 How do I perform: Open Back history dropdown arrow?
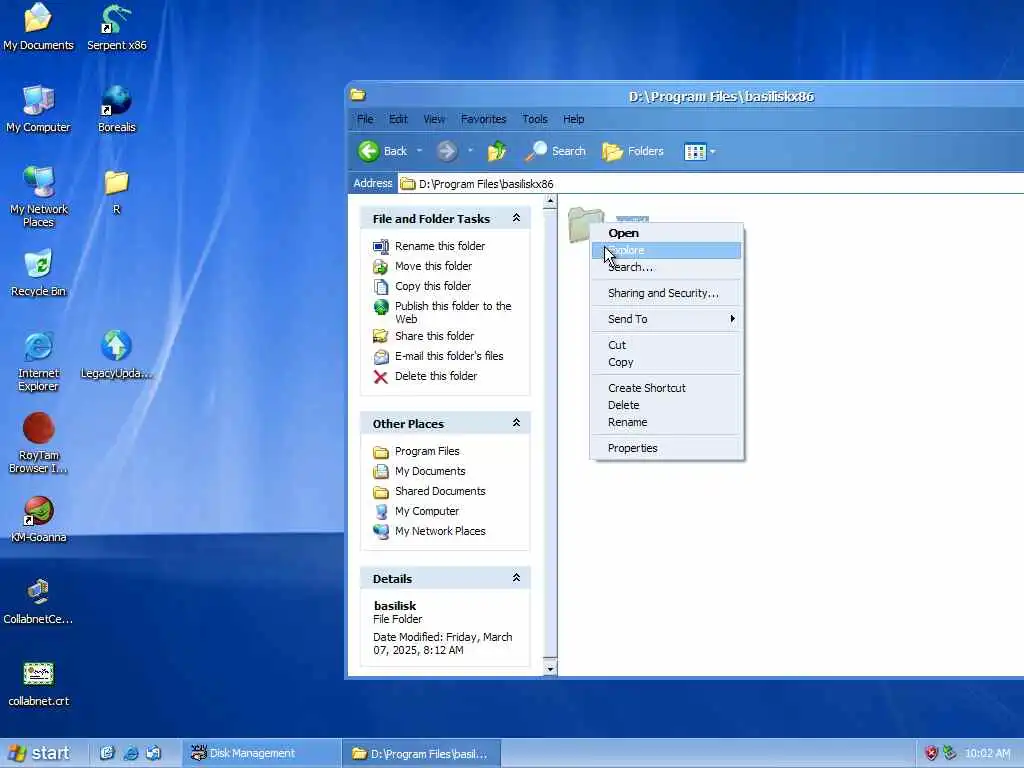tap(419, 151)
